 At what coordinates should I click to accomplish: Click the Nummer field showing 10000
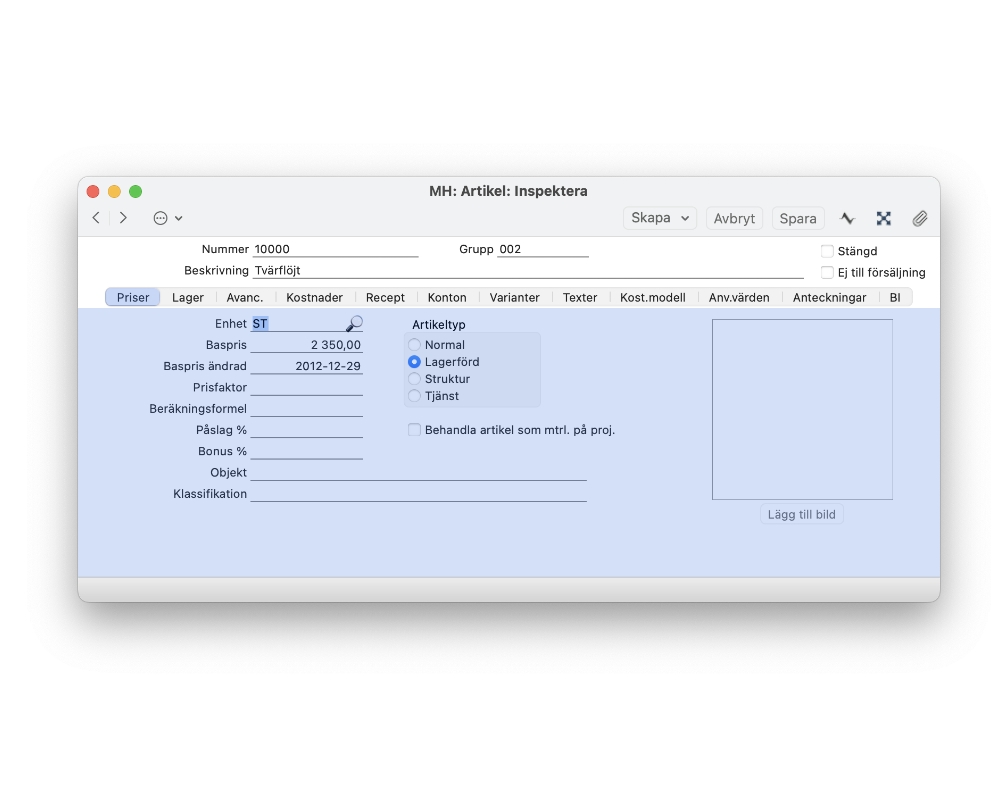coord(335,249)
